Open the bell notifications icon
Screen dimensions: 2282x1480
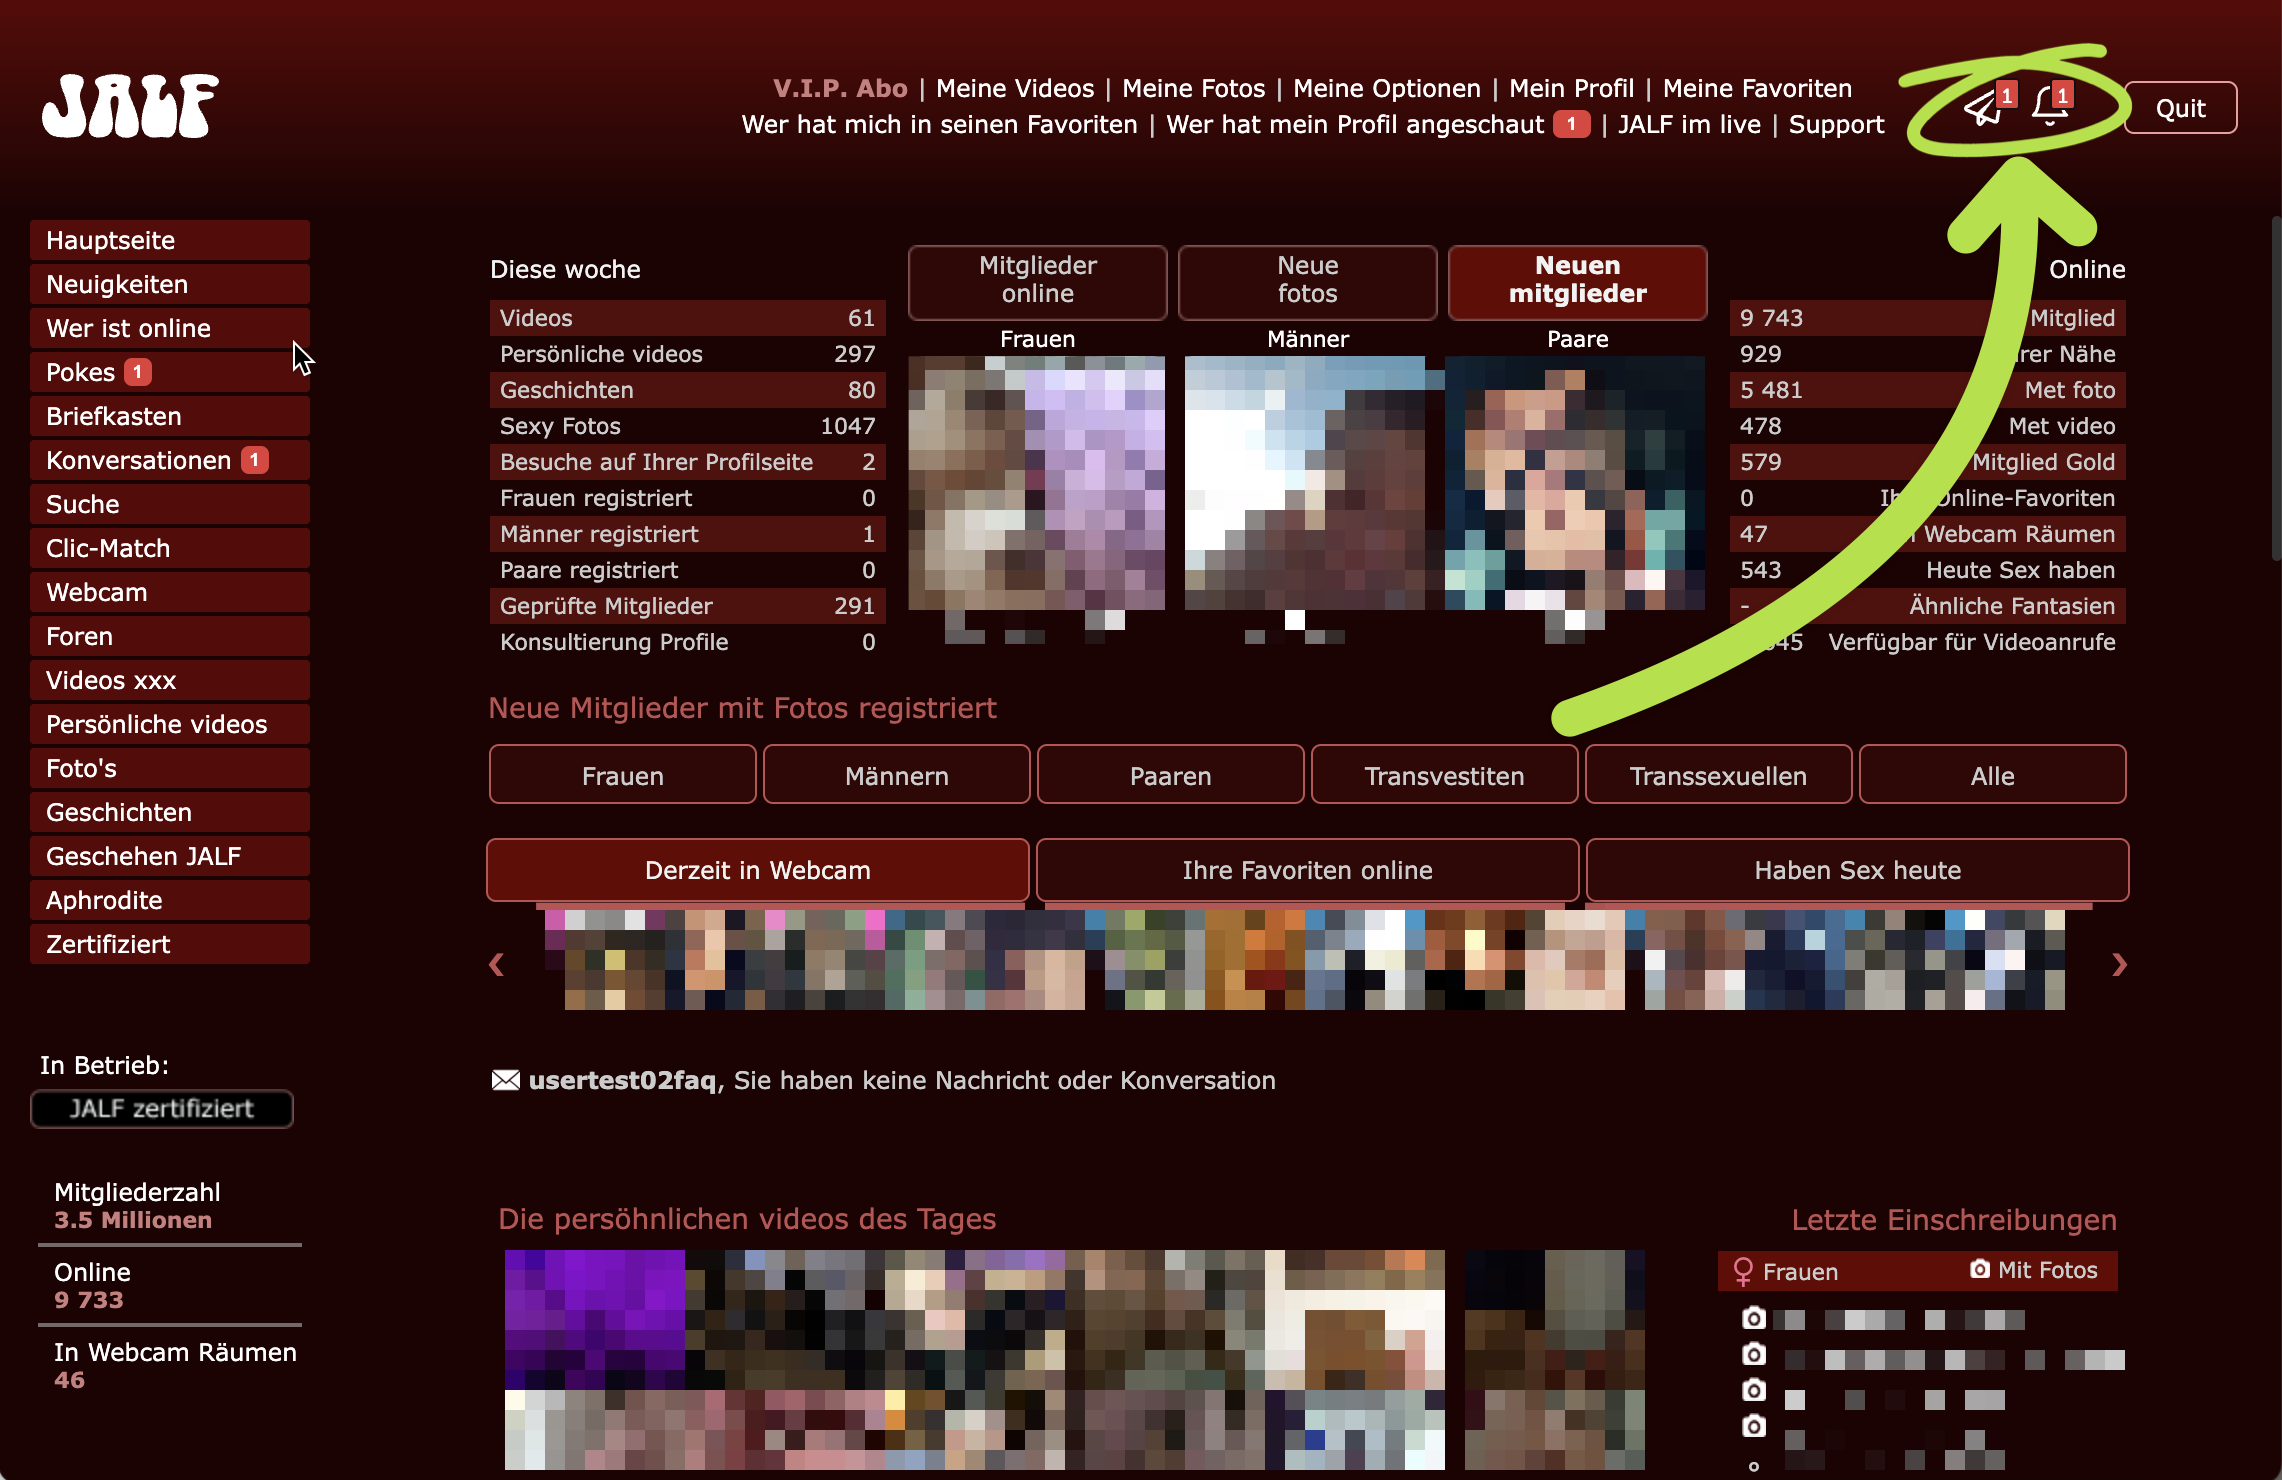[2049, 107]
